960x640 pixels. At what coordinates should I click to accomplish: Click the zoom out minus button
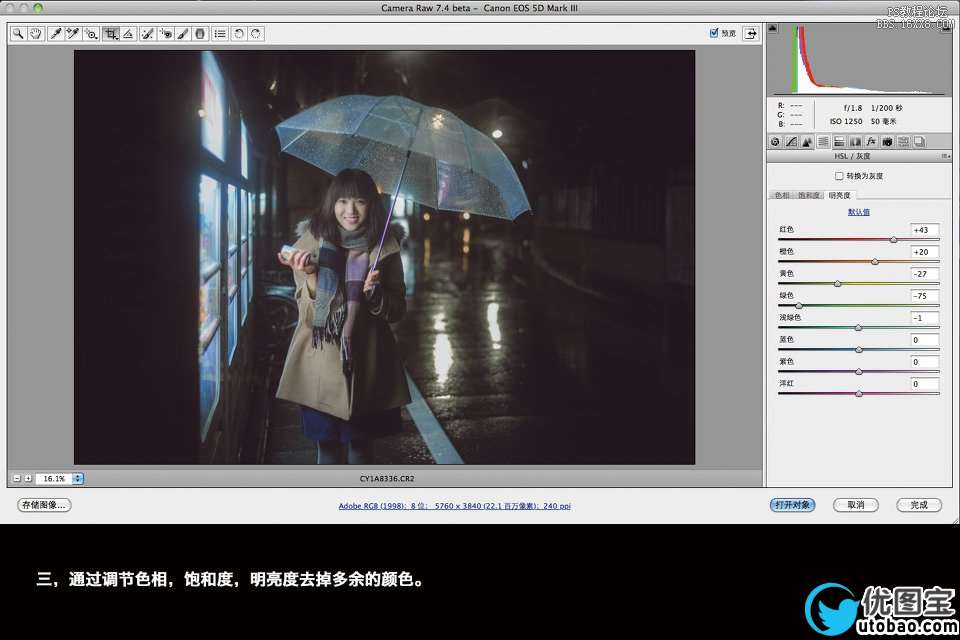(17, 478)
